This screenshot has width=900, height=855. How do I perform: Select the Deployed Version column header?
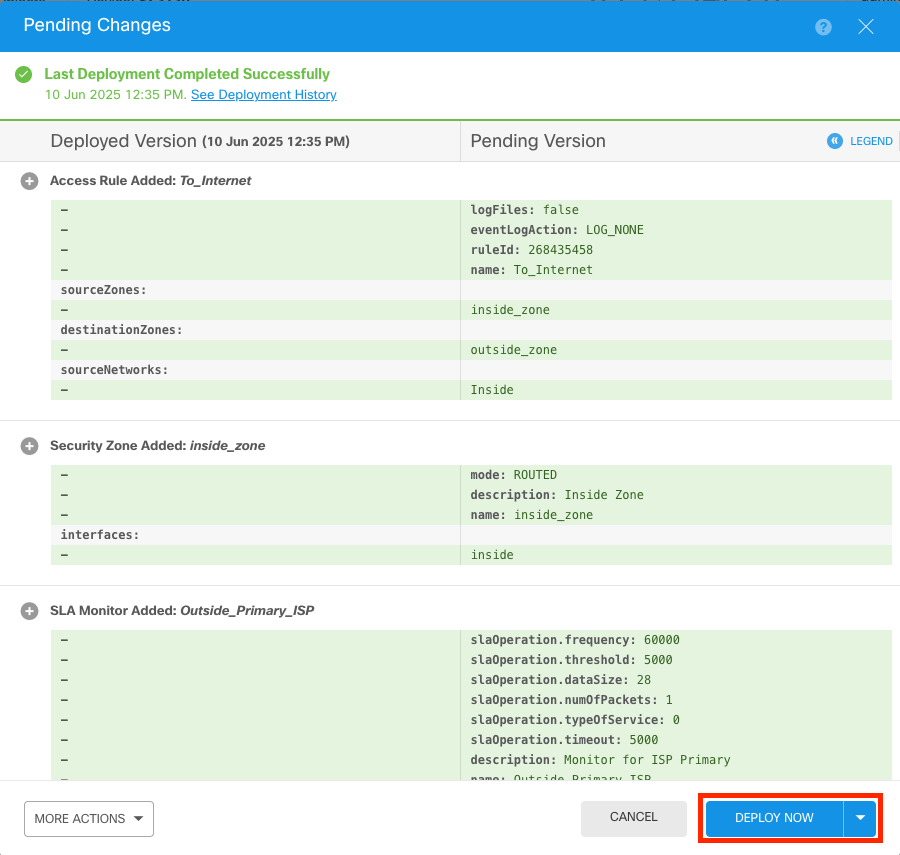200,141
